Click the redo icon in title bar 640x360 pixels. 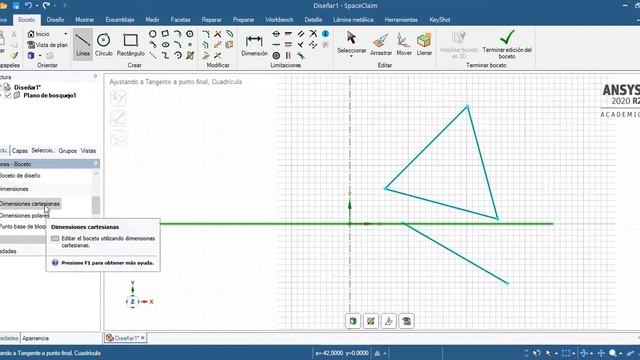tap(46, 5)
